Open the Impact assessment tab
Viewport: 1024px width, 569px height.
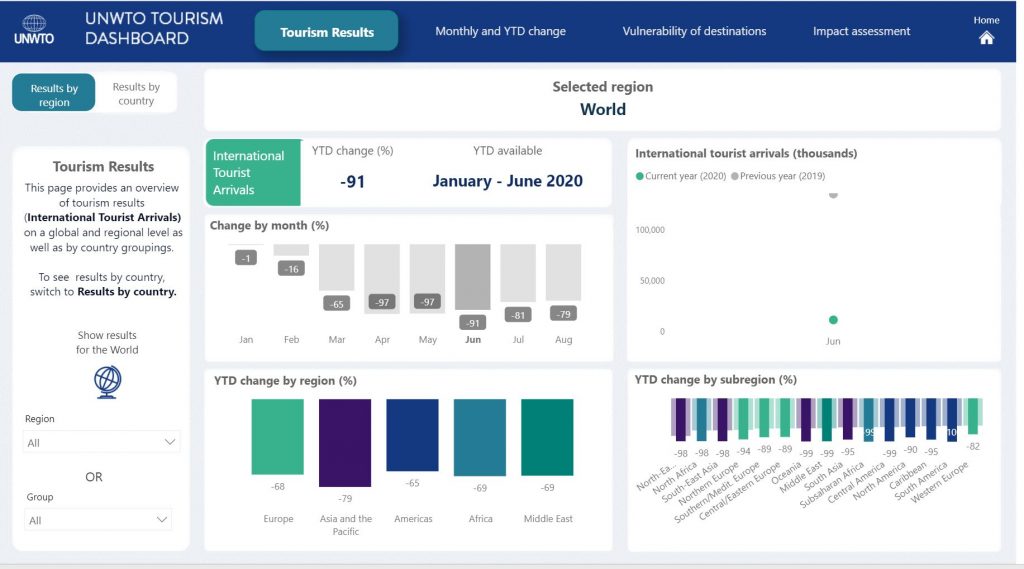point(861,31)
